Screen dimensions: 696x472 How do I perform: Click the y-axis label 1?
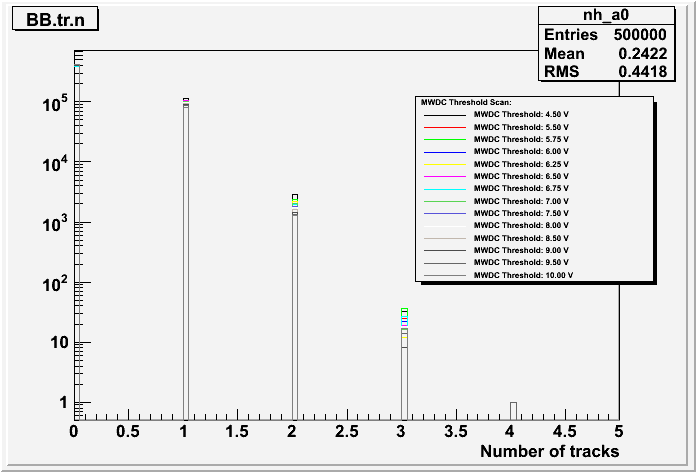click(63, 403)
